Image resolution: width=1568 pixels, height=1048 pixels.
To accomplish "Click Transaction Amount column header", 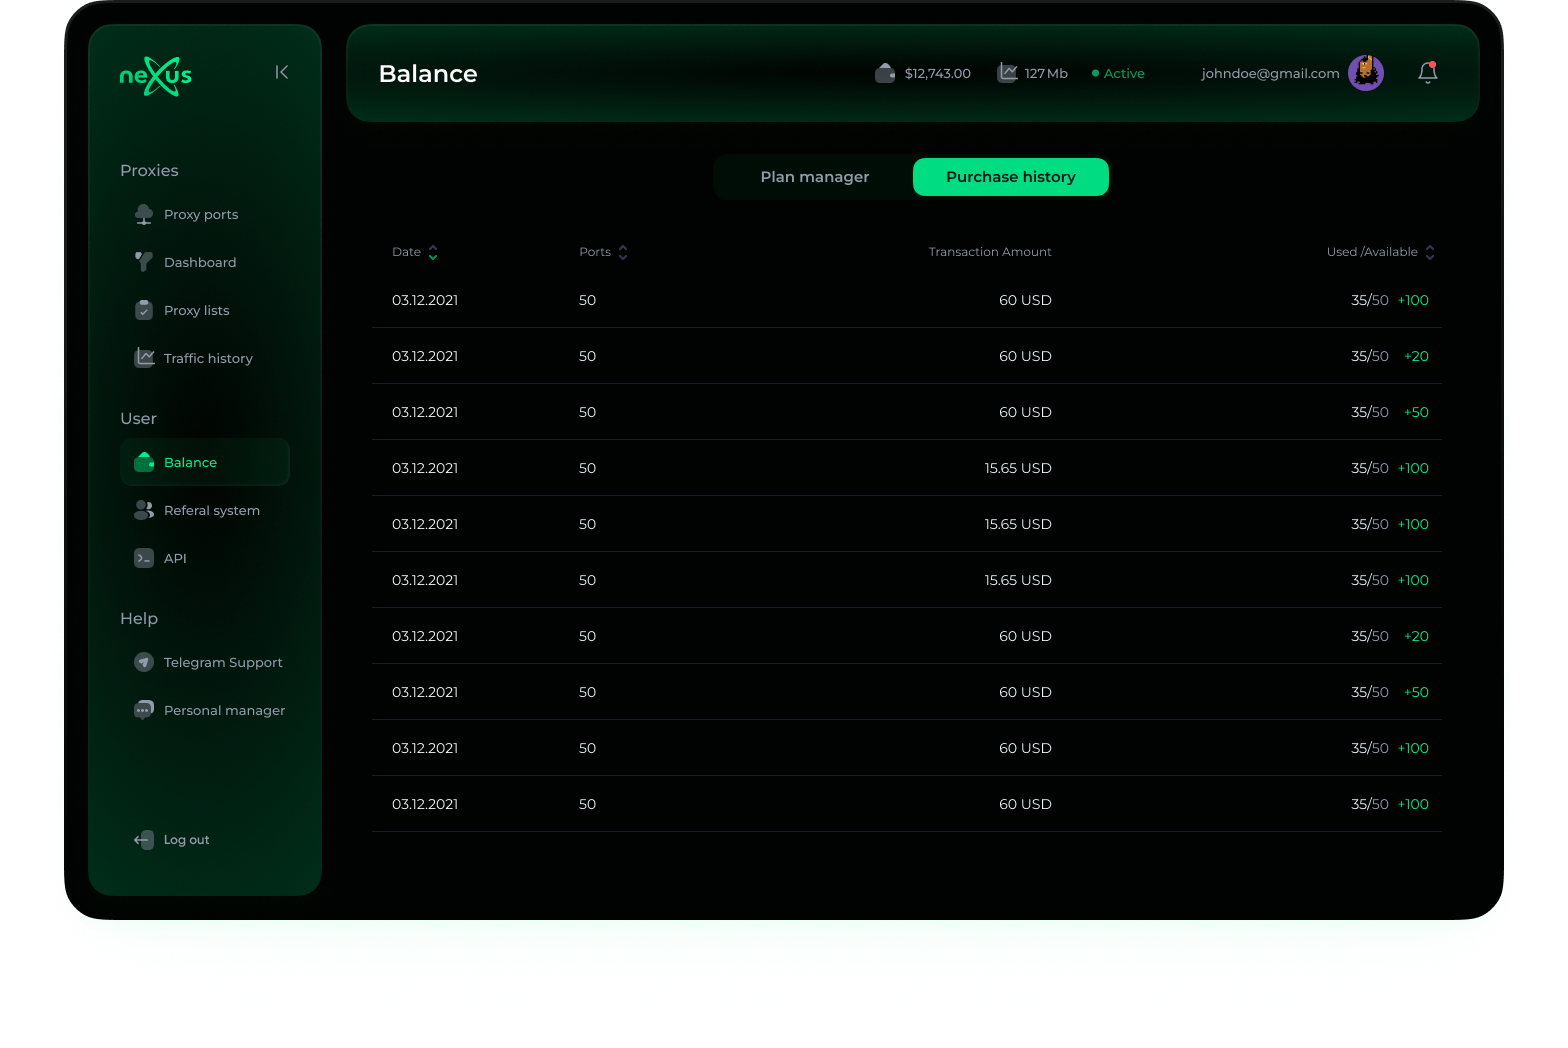I will tap(990, 252).
